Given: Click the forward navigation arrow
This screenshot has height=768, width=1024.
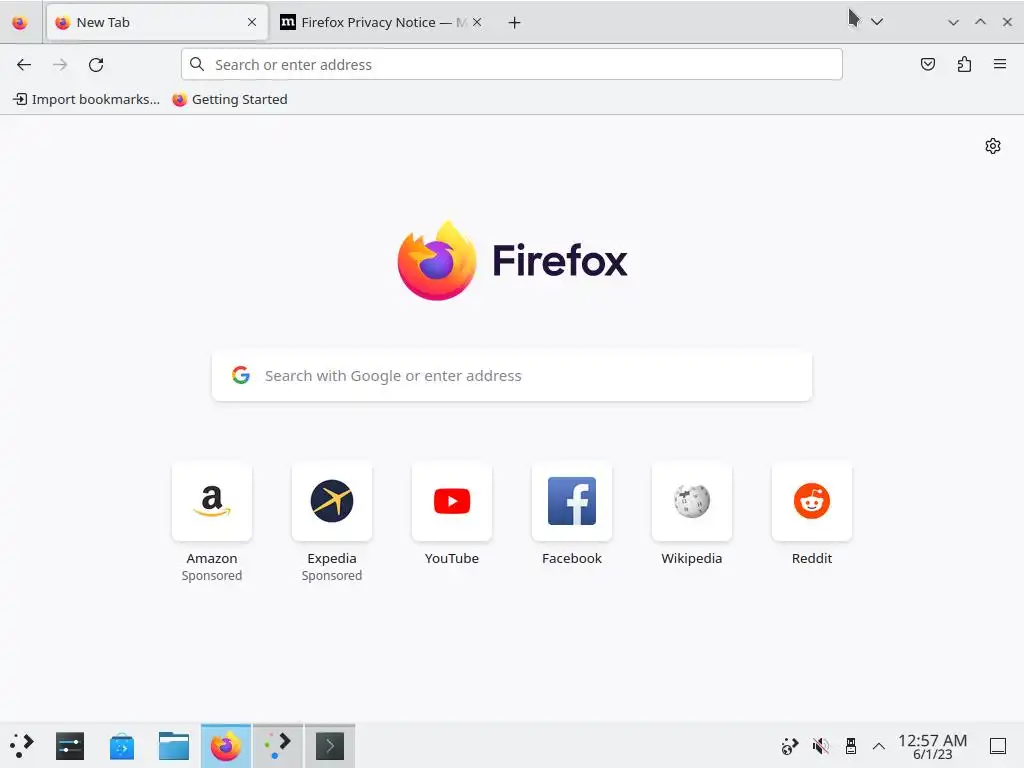Looking at the screenshot, I should [x=60, y=65].
